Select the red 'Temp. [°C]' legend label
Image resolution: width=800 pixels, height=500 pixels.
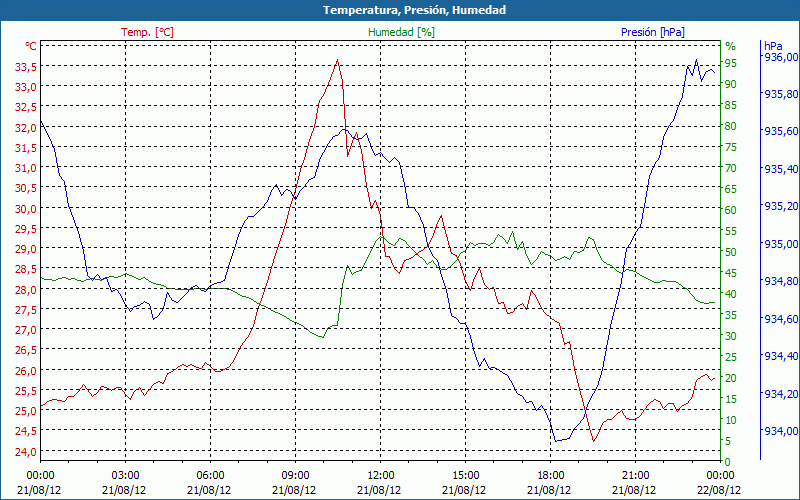(x=147, y=32)
